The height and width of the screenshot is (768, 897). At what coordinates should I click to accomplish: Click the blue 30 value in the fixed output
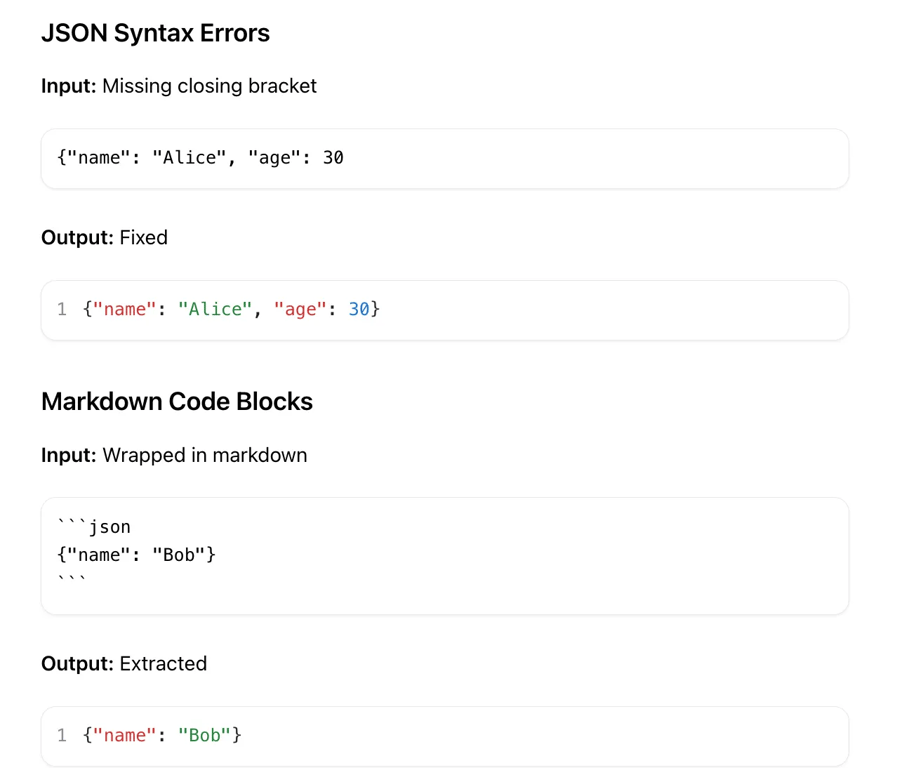pyautogui.click(x=359, y=310)
